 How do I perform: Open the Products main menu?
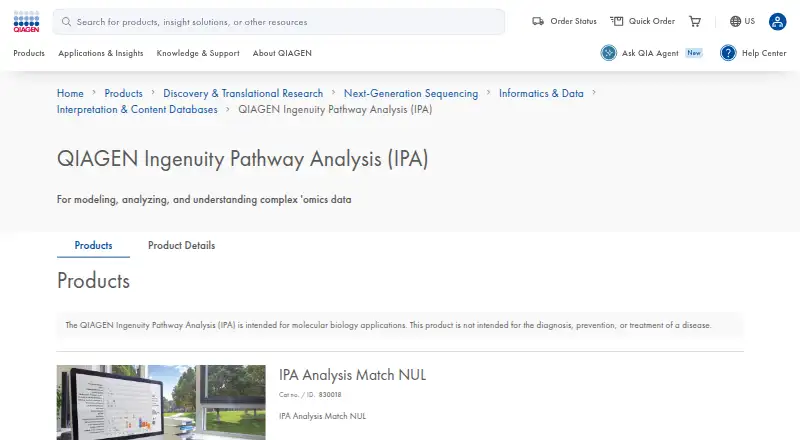pos(29,53)
